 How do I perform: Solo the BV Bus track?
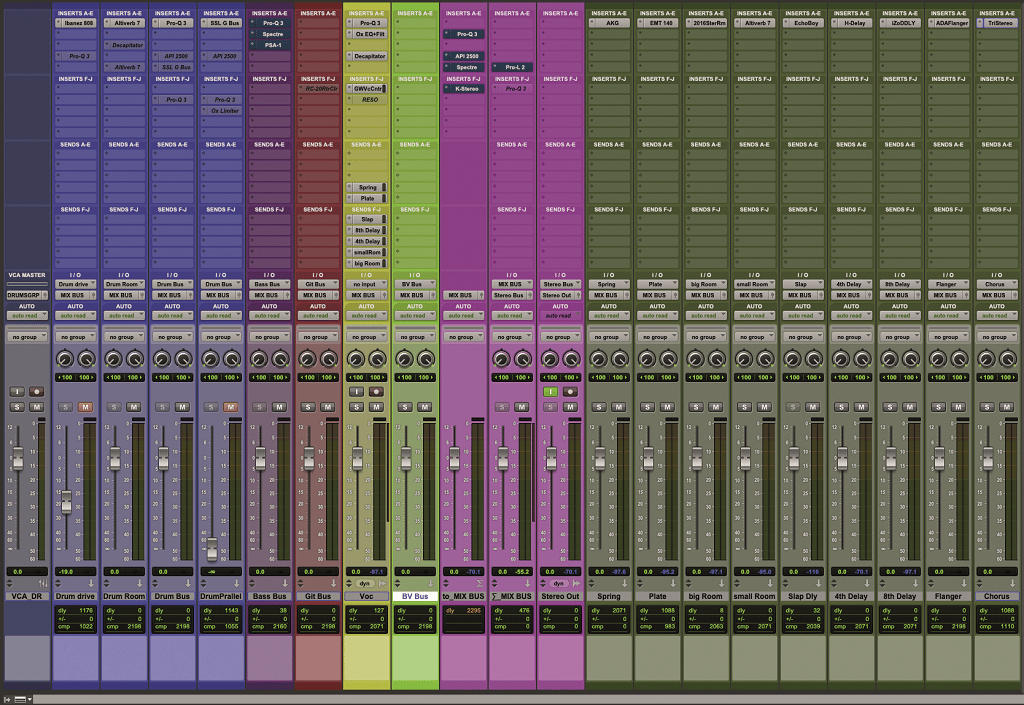click(x=405, y=407)
